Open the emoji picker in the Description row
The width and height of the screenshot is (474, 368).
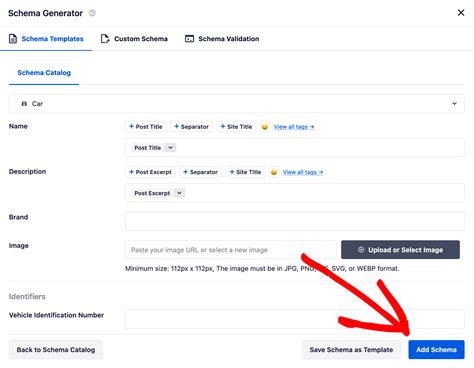(x=274, y=172)
